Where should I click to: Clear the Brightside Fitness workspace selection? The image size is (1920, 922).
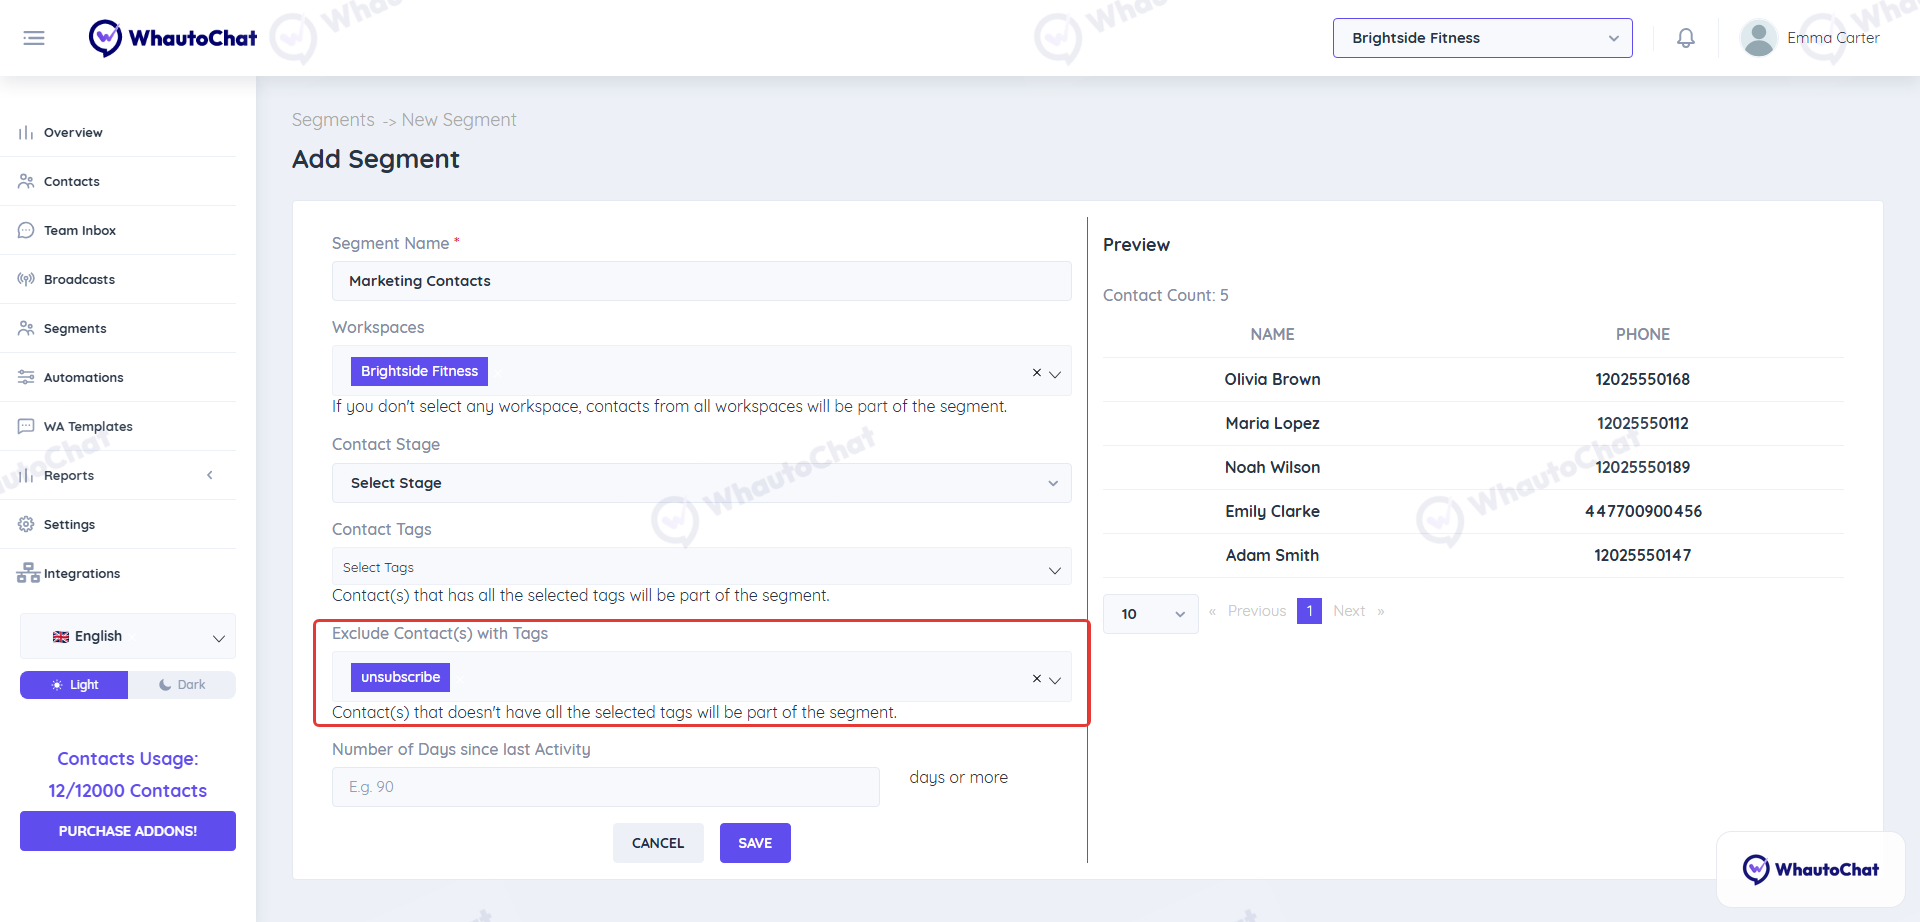point(1037,372)
